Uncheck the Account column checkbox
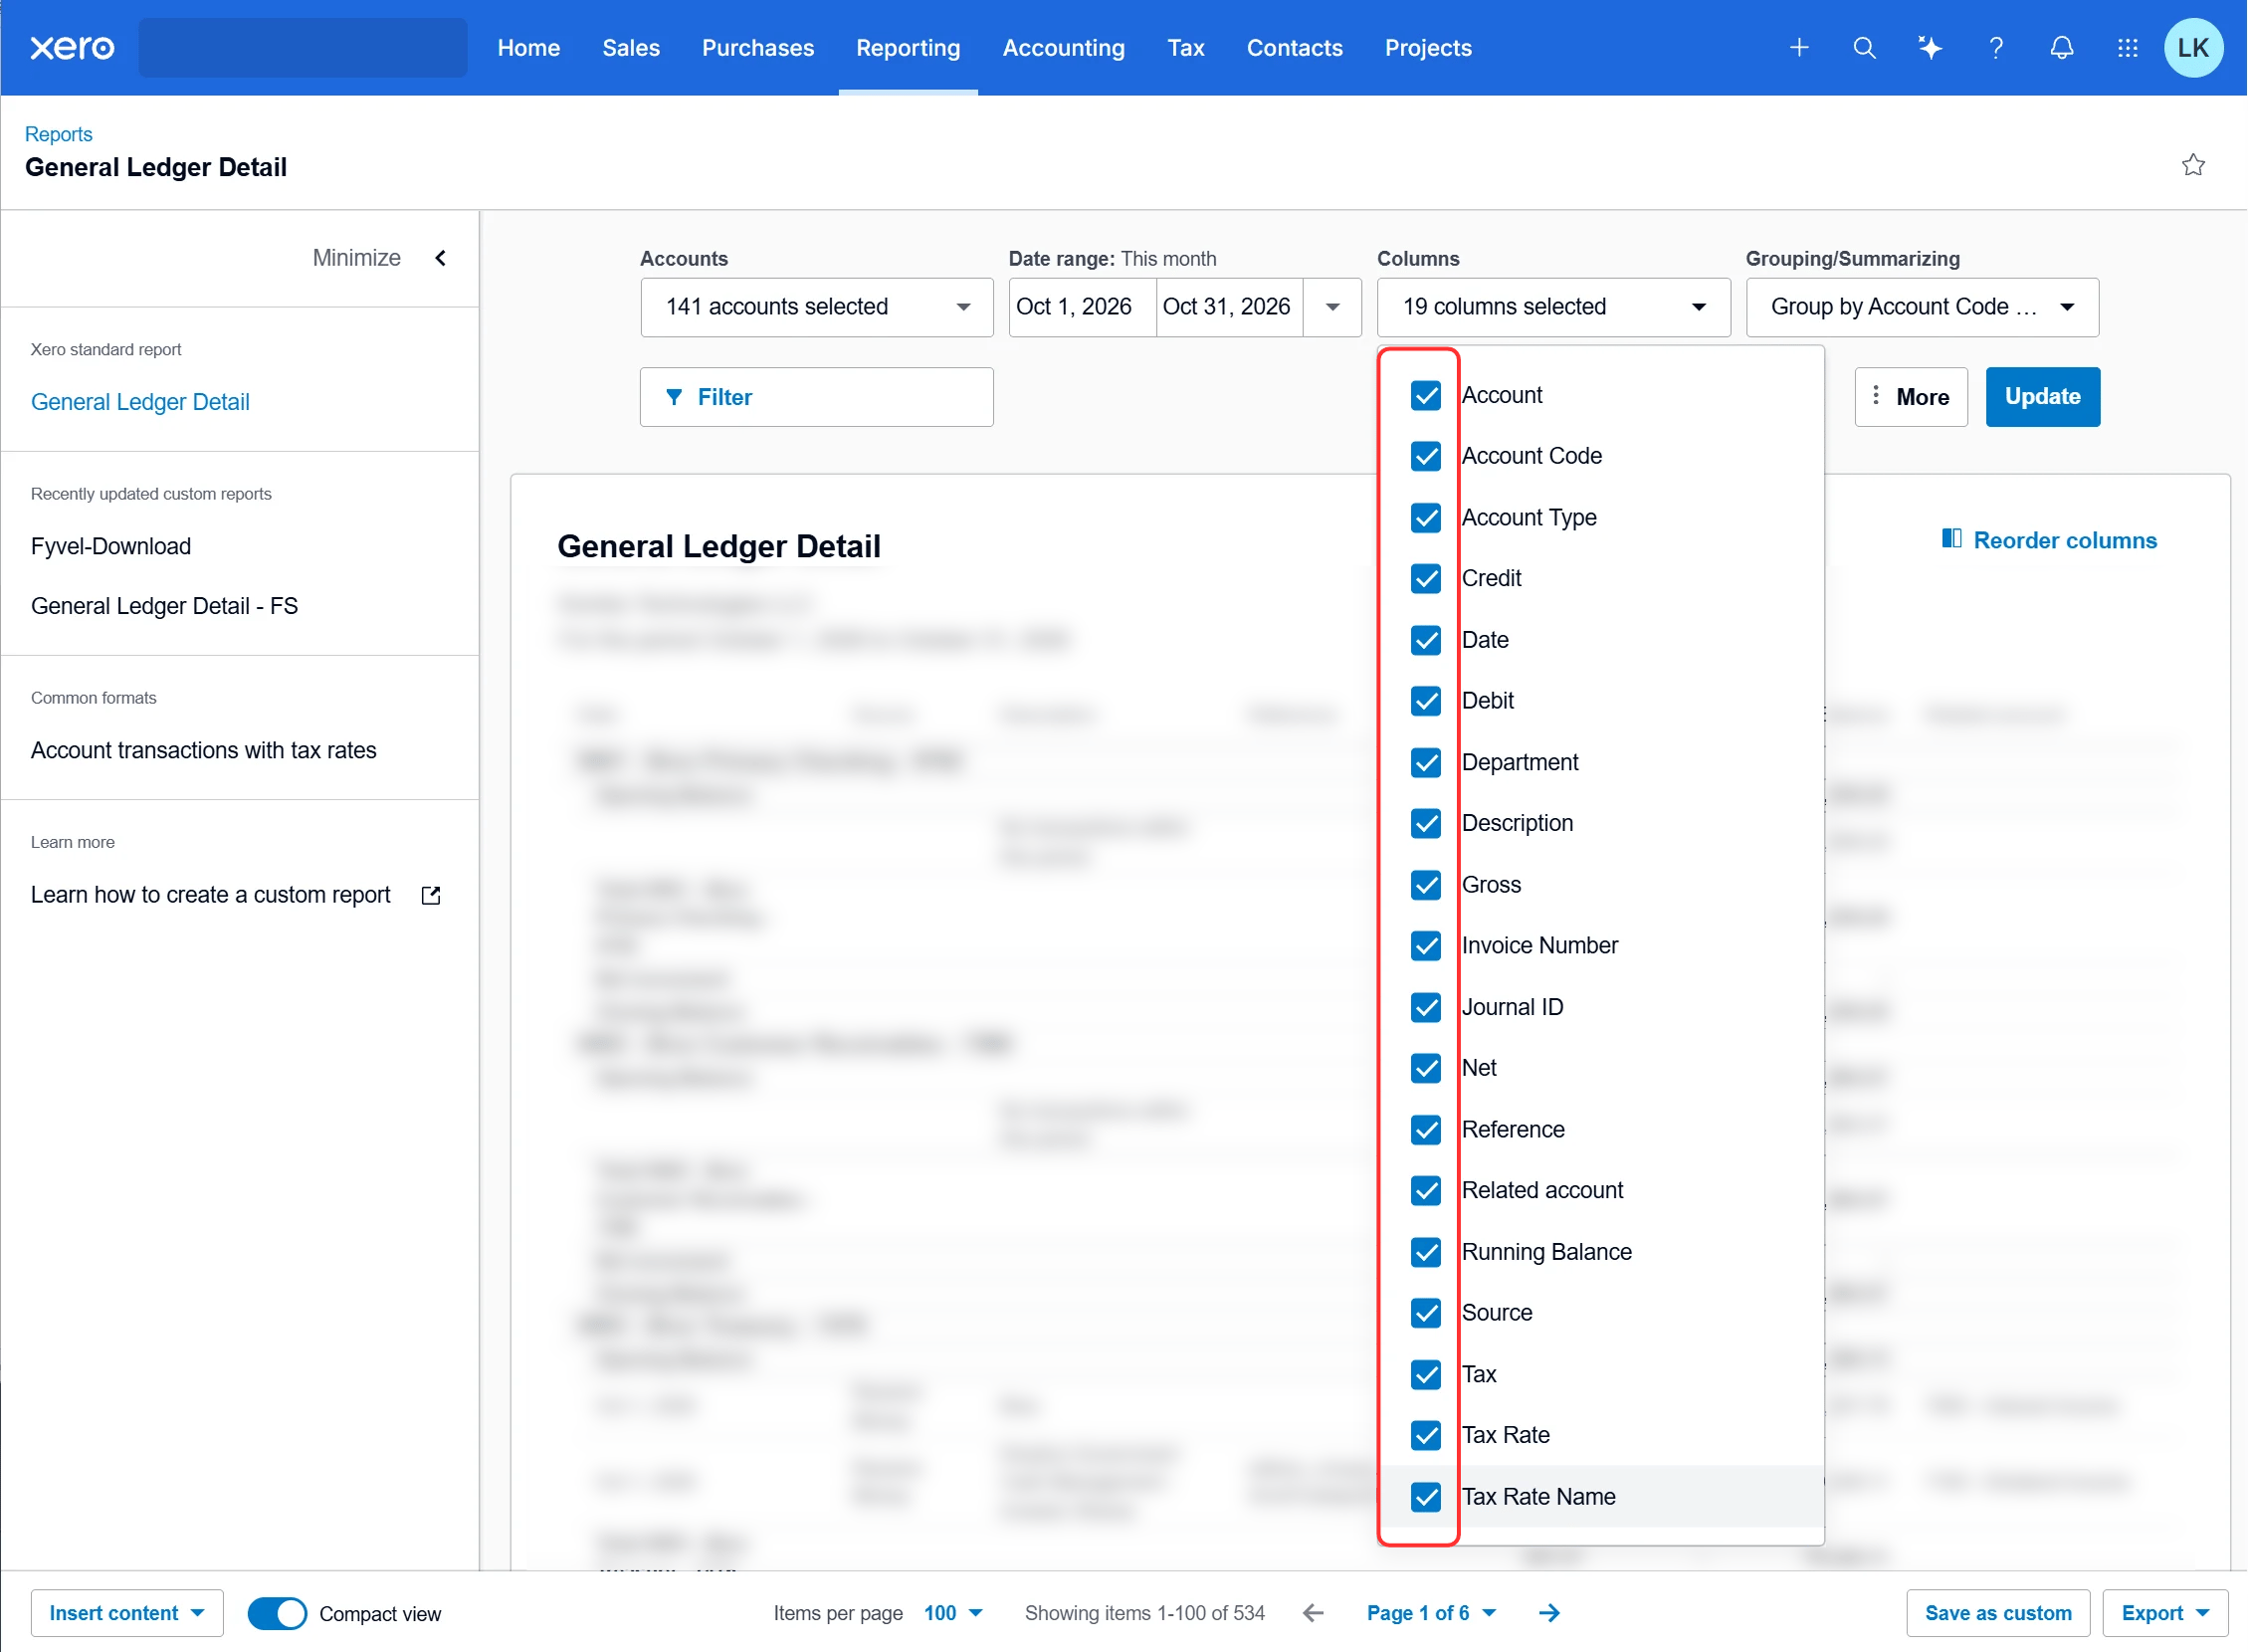The width and height of the screenshot is (2248, 1652). click(x=1426, y=395)
